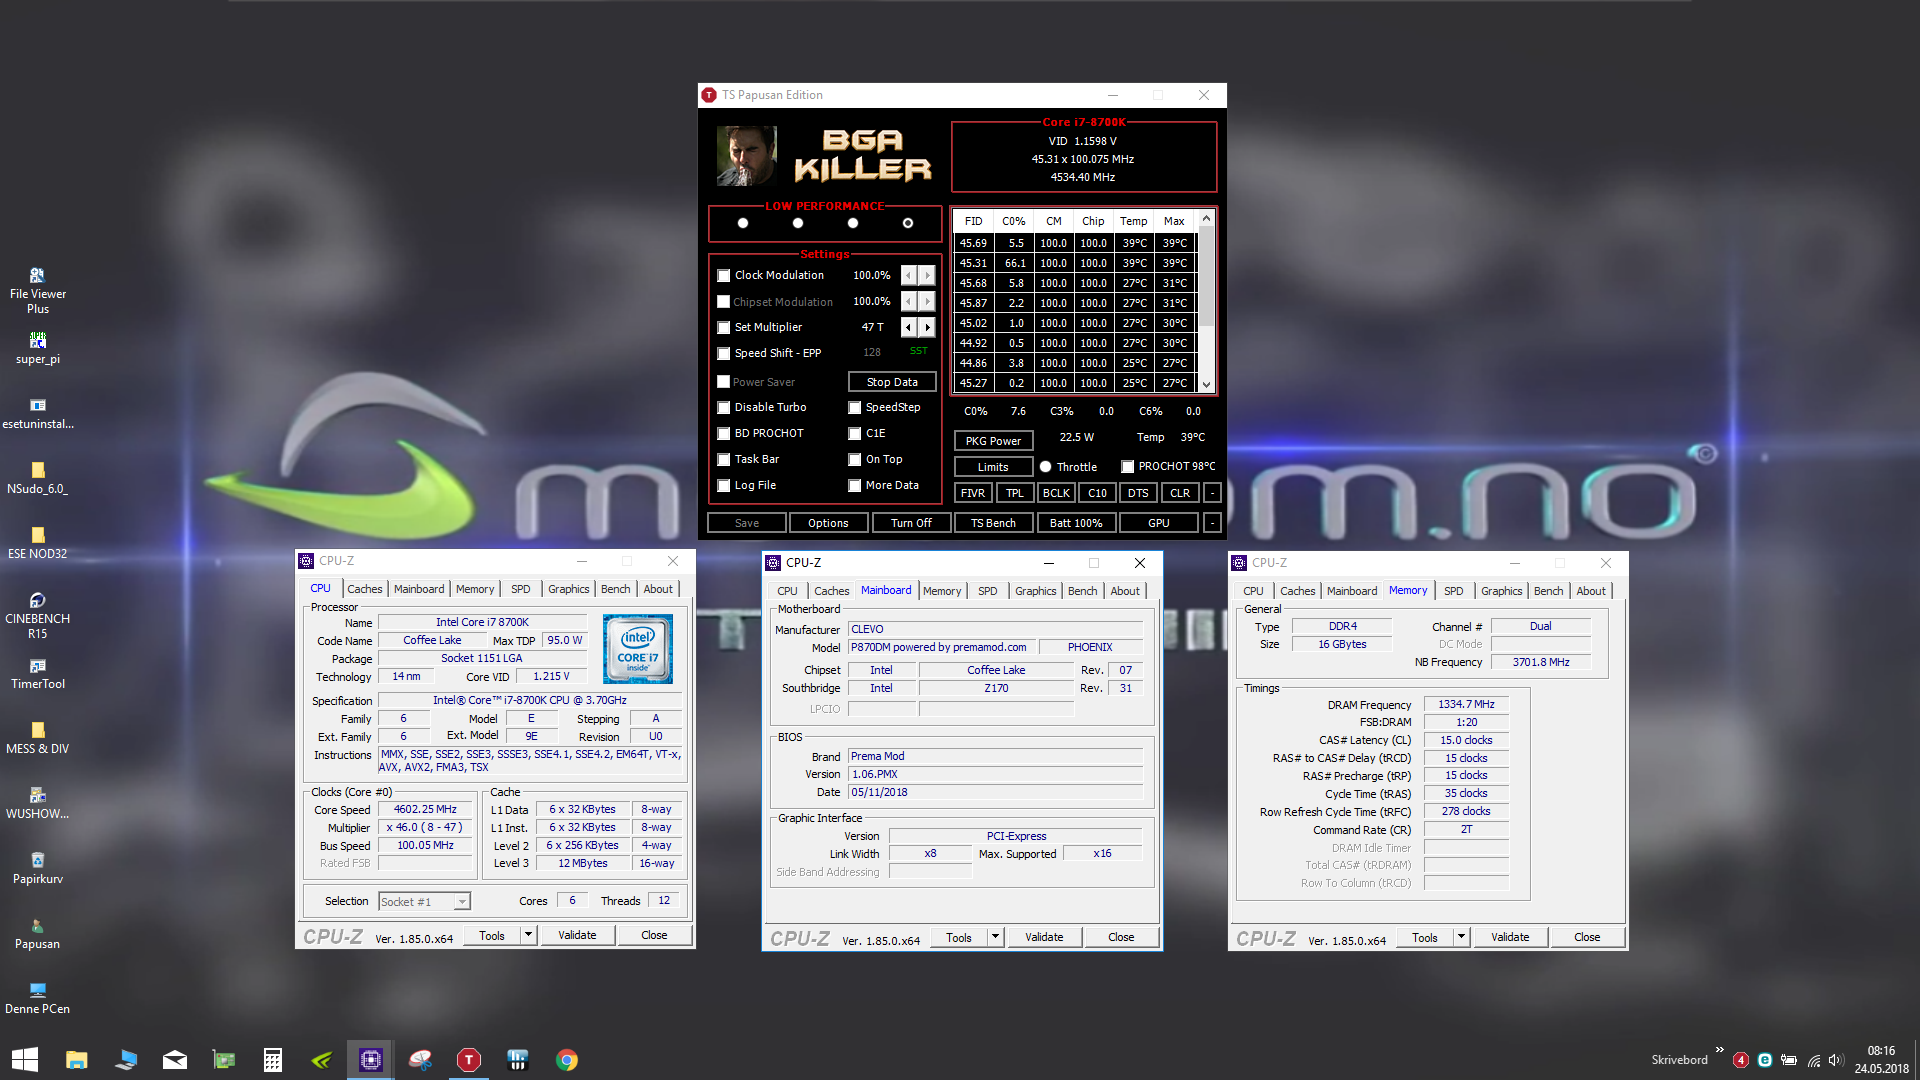Screen dimensions: 1920x1080
Task: Show hidden system tray icons
Action: pyautogui.click(x=1719, y=1050)
